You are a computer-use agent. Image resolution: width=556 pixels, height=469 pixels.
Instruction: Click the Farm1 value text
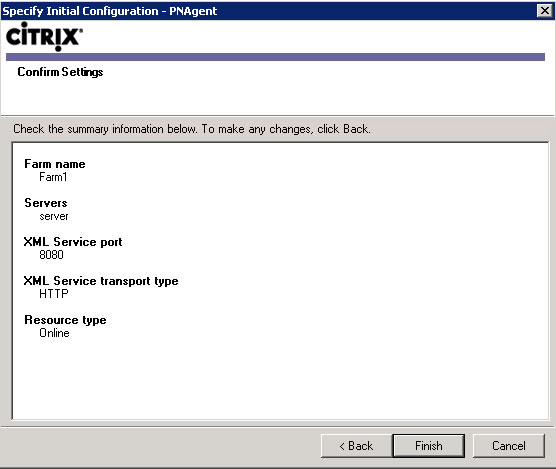point(53,177)
